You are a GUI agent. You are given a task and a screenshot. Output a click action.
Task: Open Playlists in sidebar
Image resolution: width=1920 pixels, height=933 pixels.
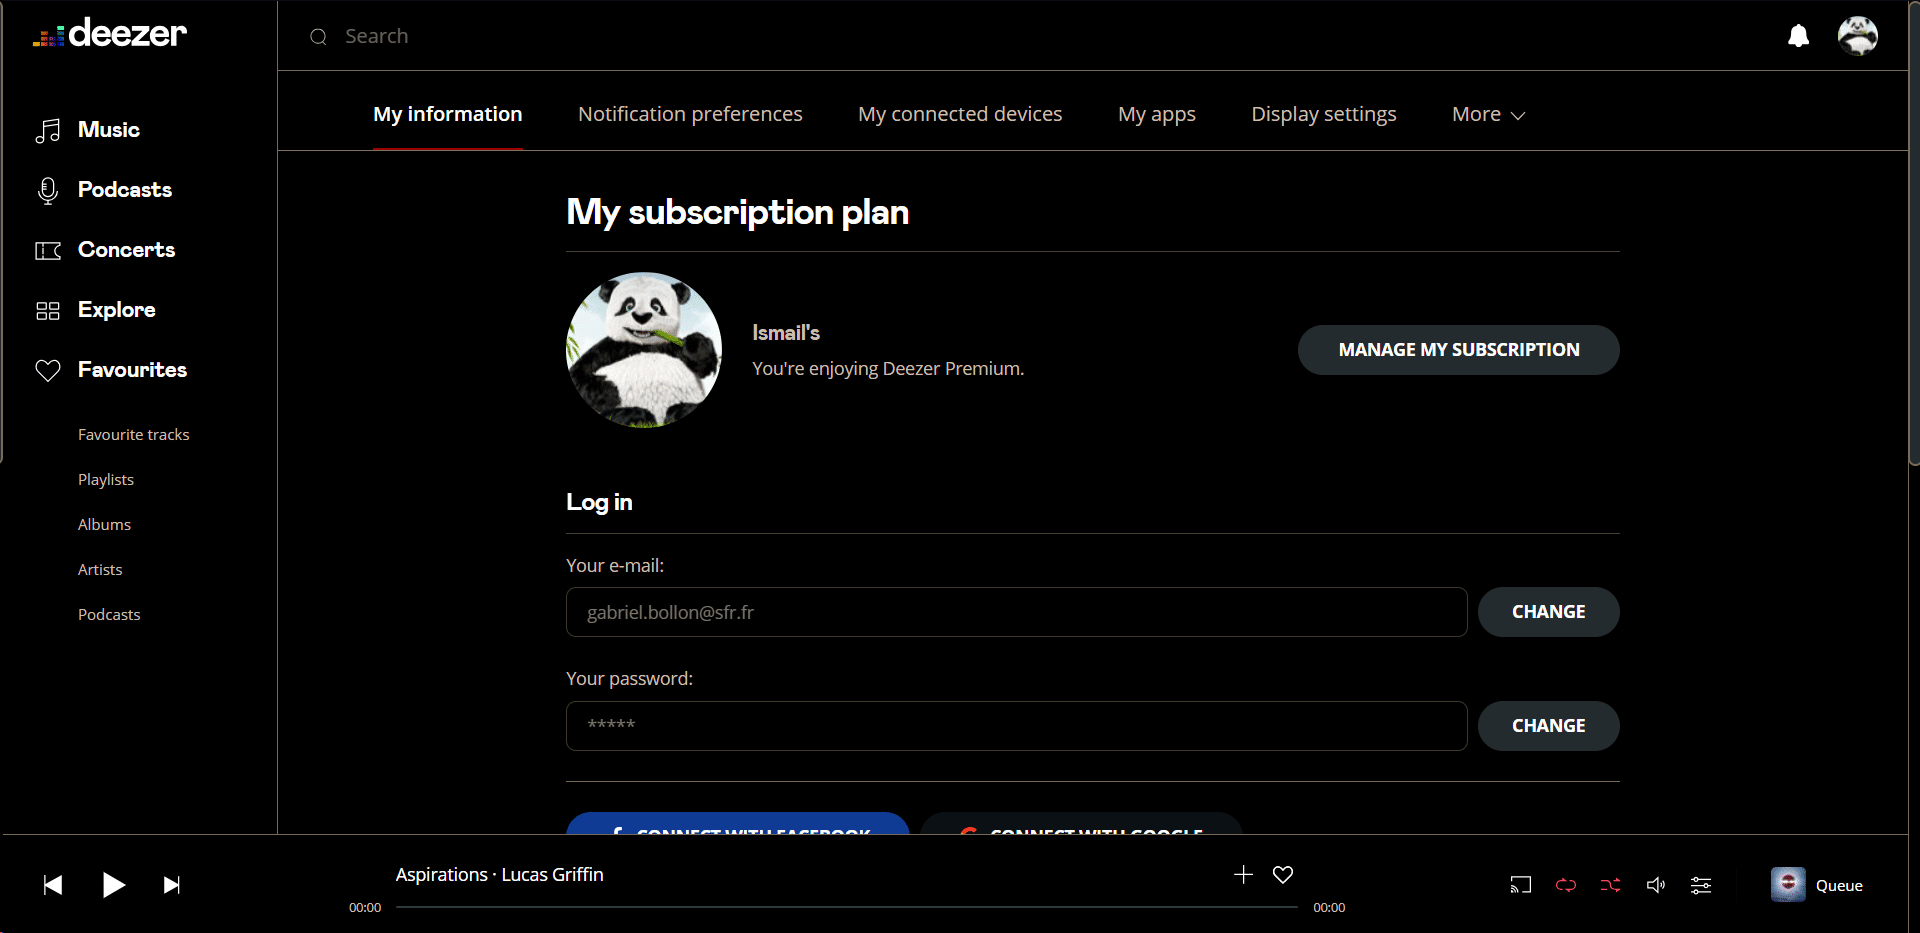click(x=106, y=480)
